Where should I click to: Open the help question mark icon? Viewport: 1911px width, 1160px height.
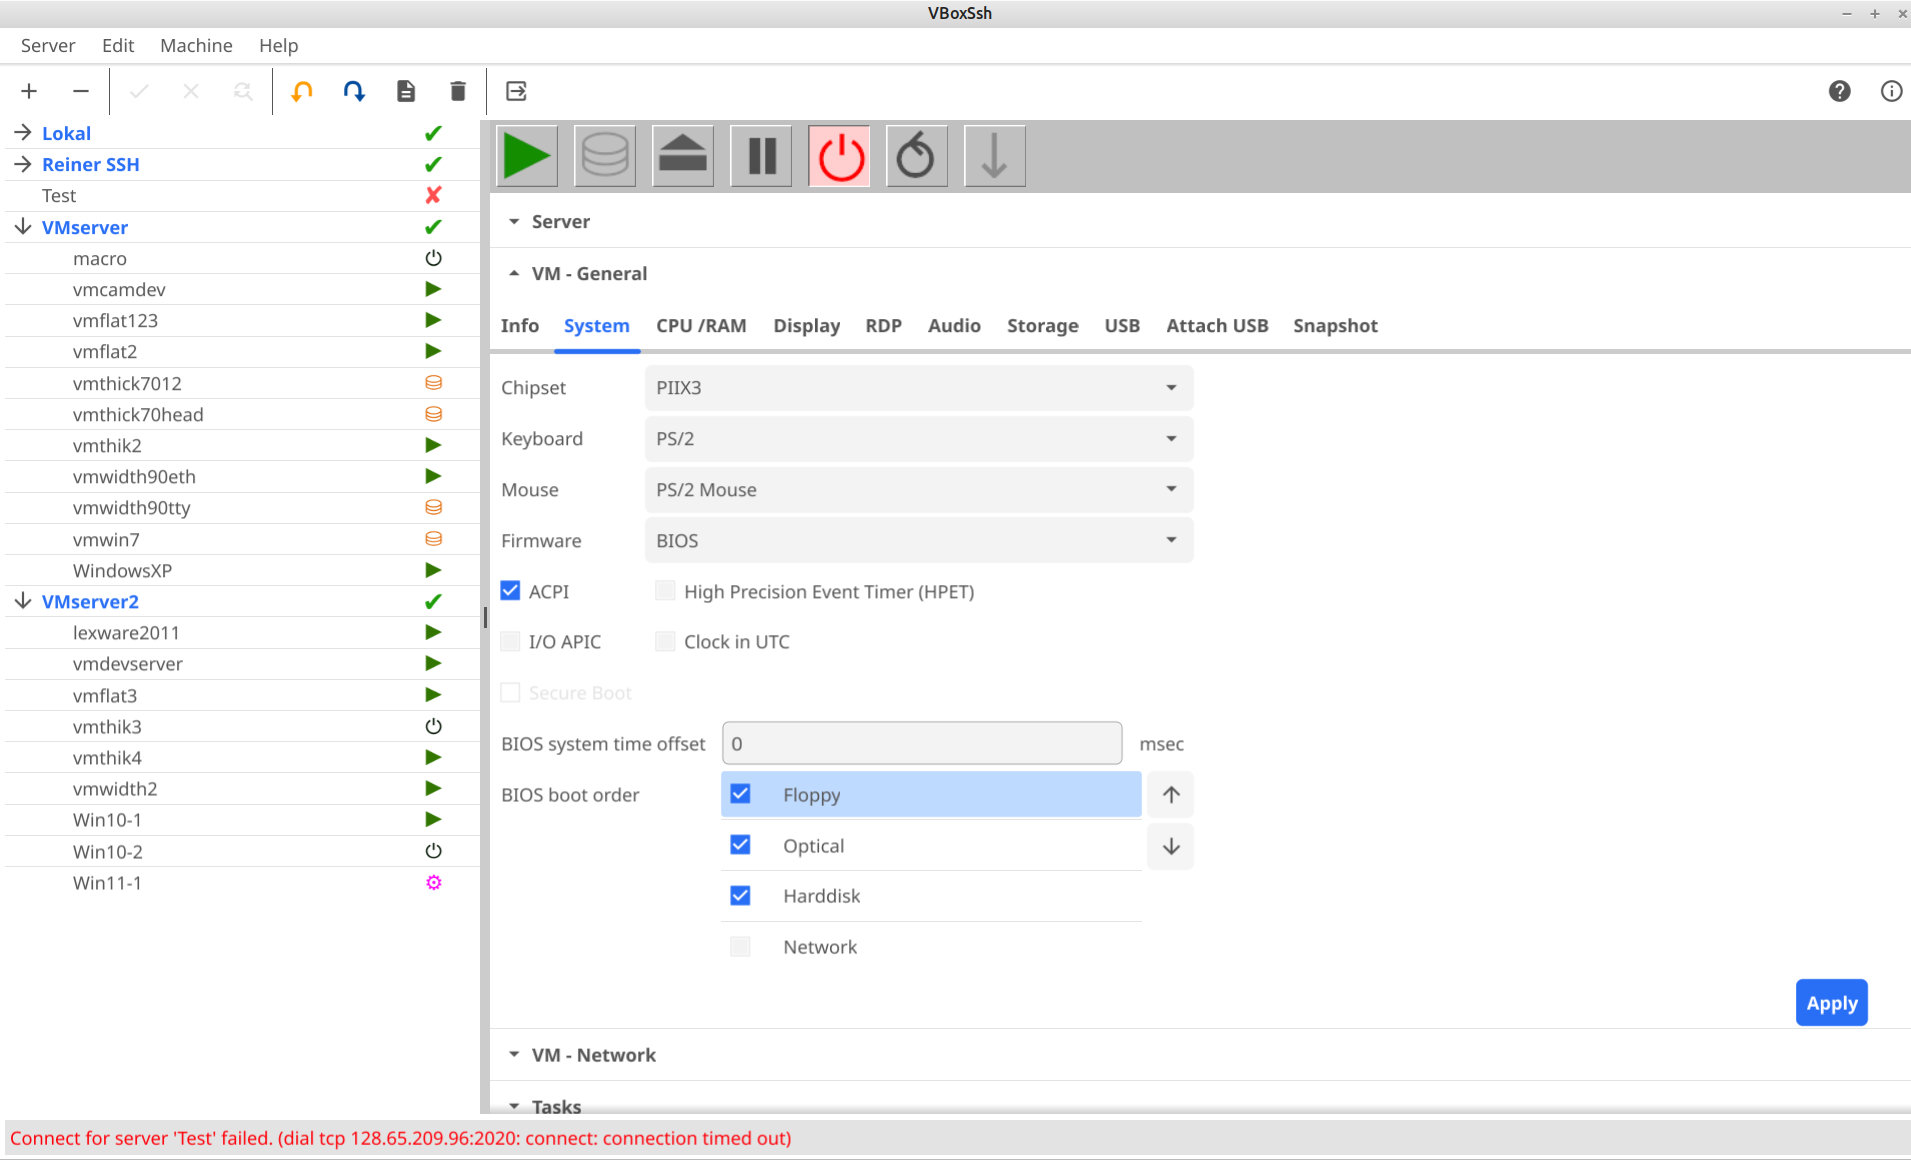point(1839,91)
